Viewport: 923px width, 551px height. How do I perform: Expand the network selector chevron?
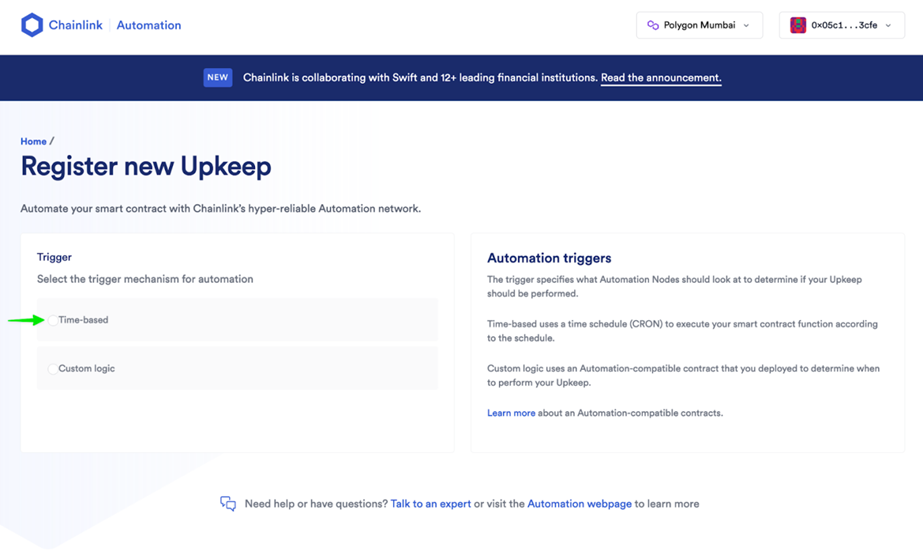(746, 25)
